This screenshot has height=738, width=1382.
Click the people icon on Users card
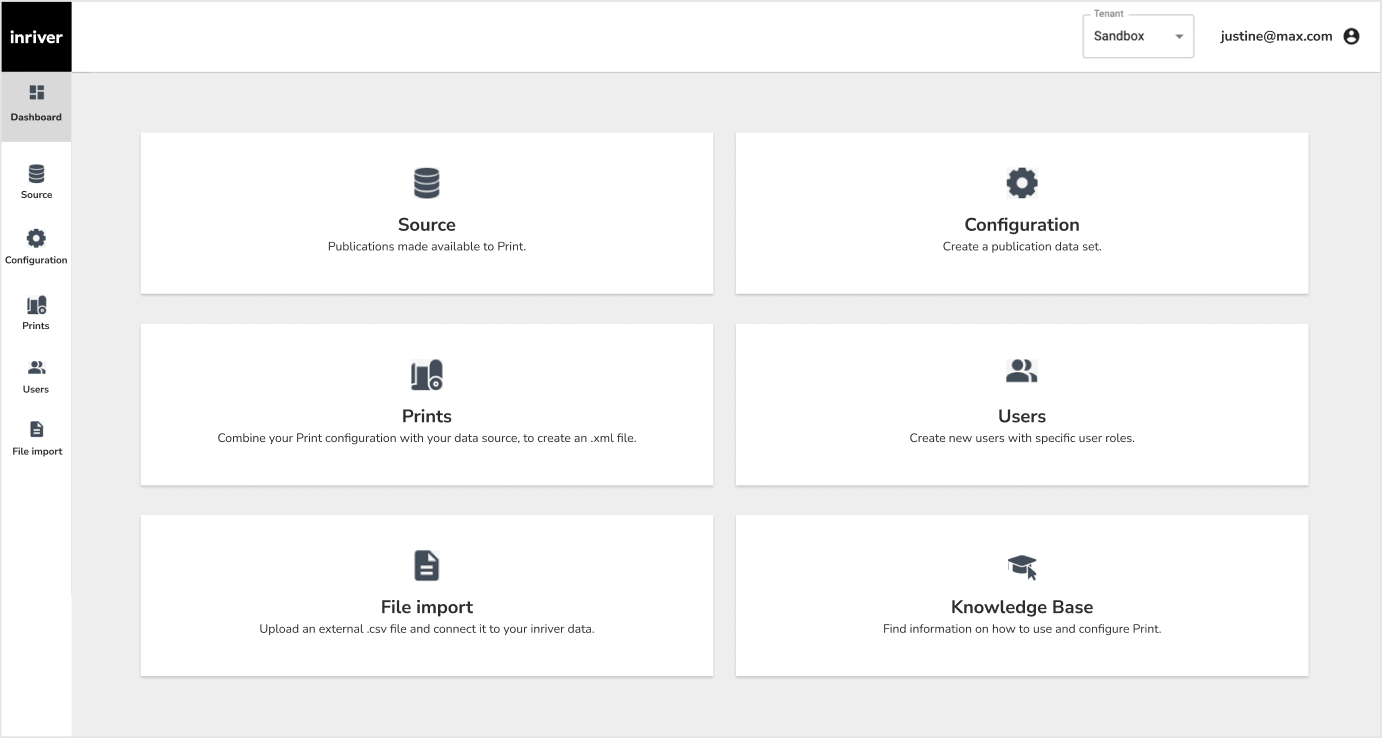coord(1022,372)
